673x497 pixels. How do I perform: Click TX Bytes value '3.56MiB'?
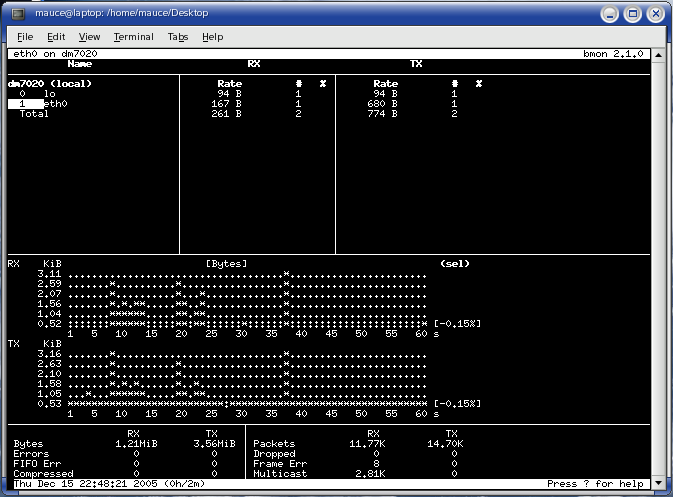[x=214, y=444]
